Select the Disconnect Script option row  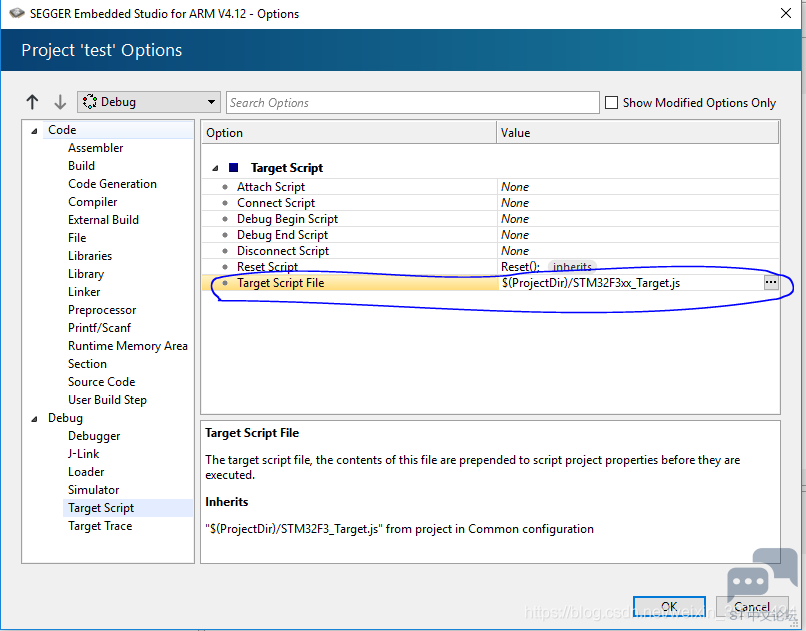(x=490, y=251)
